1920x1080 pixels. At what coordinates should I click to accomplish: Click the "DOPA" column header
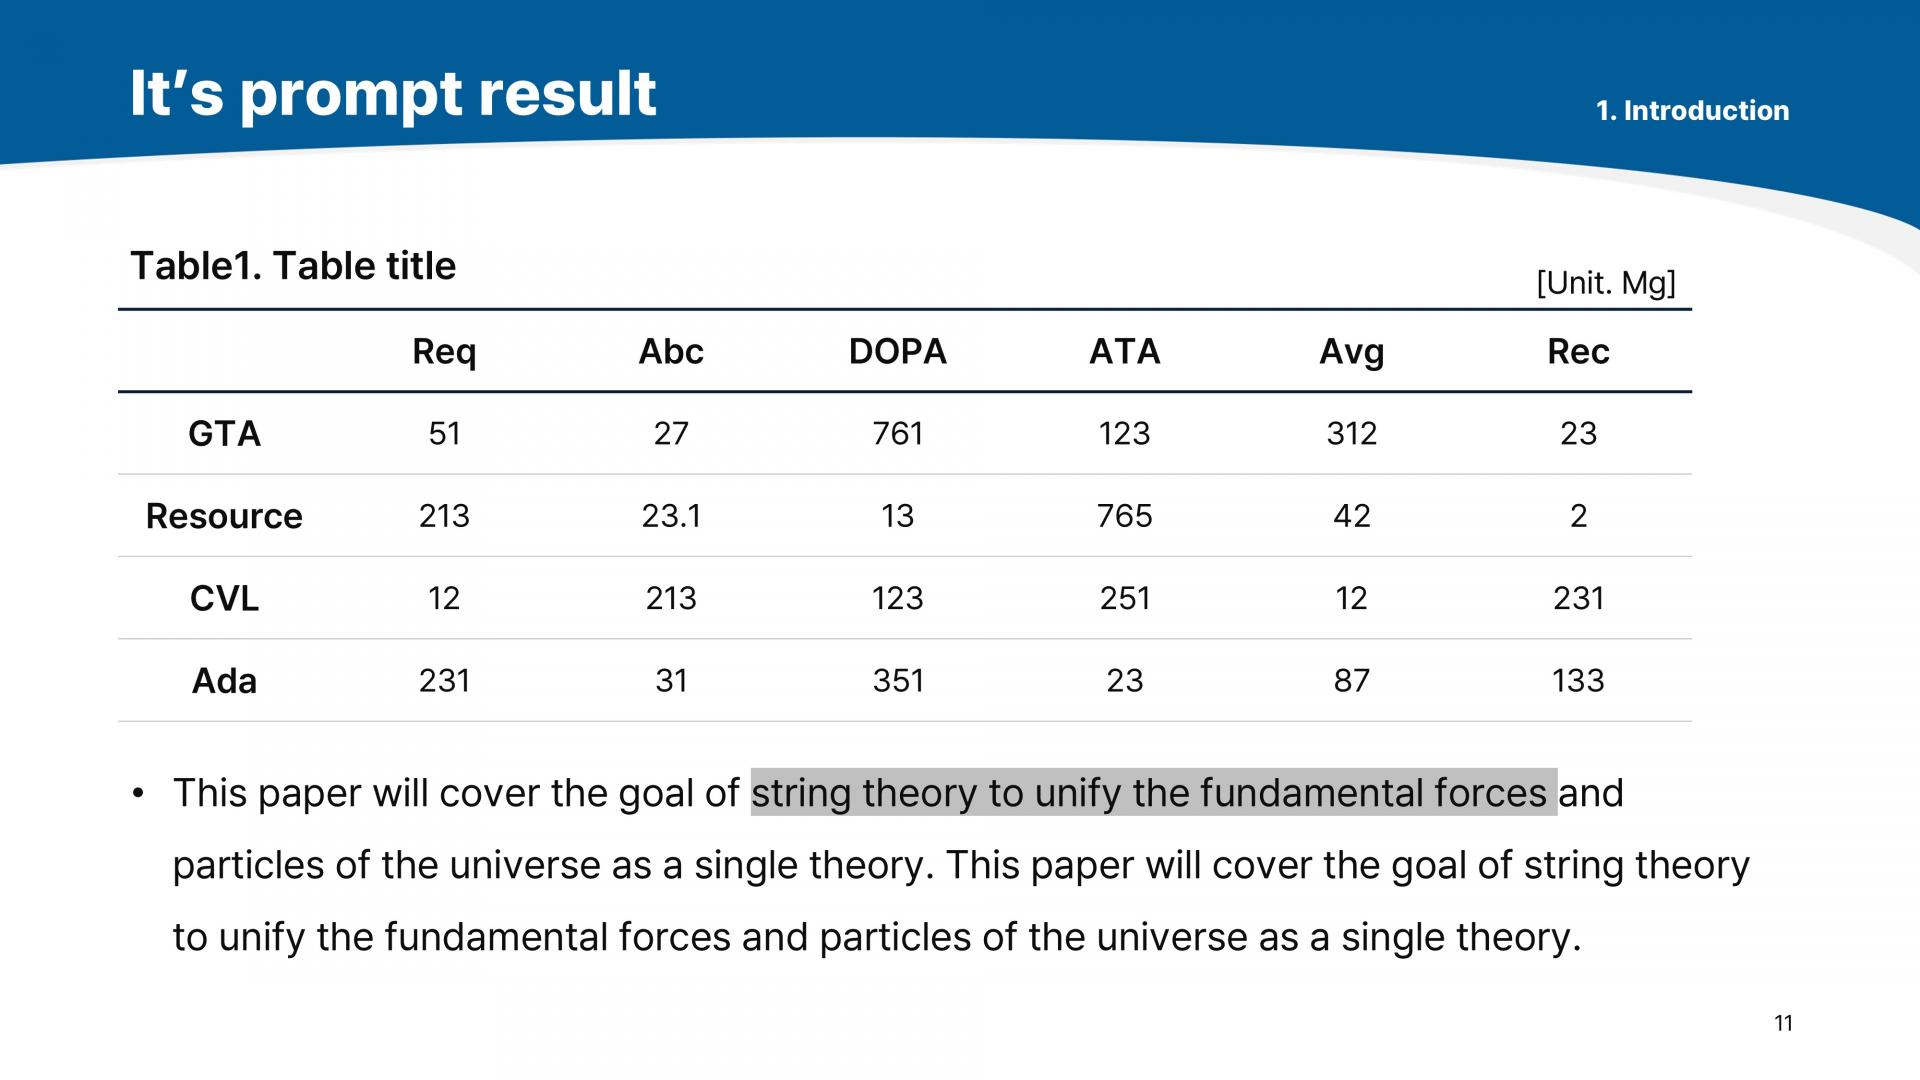(x=897, y=352)
